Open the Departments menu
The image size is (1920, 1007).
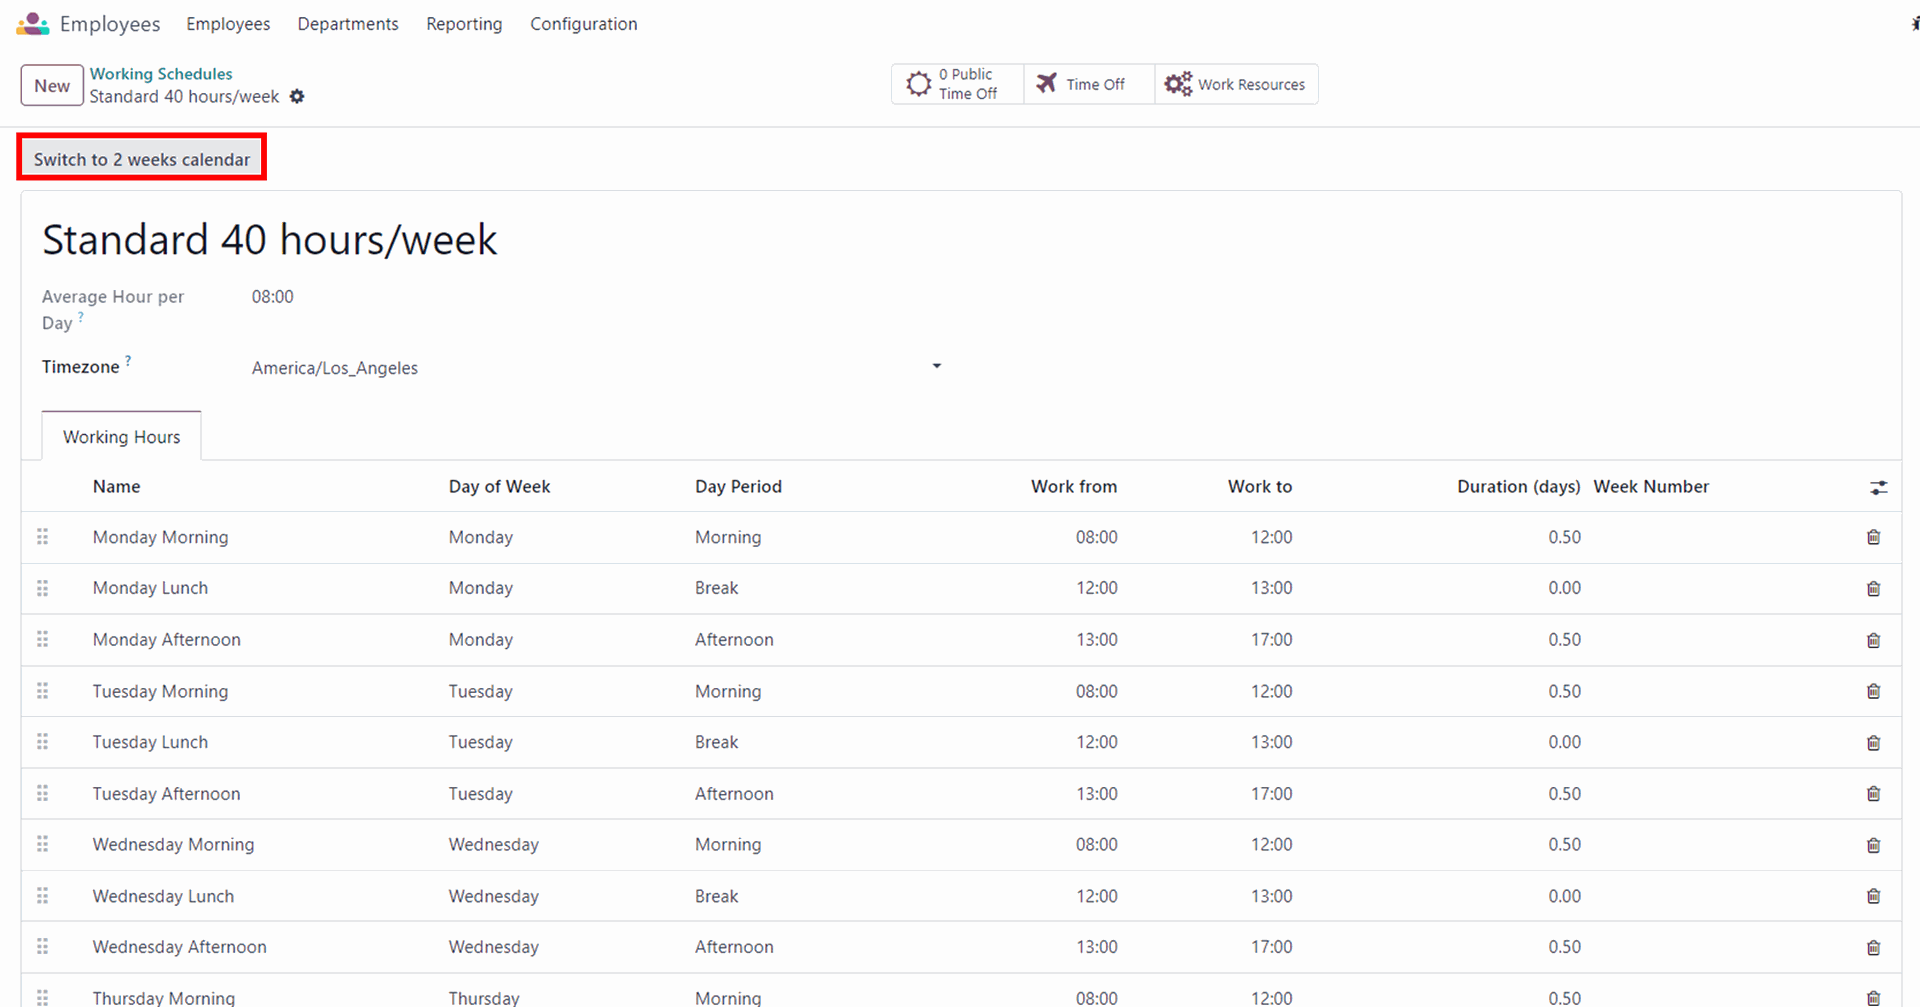[x=348, y=24]
